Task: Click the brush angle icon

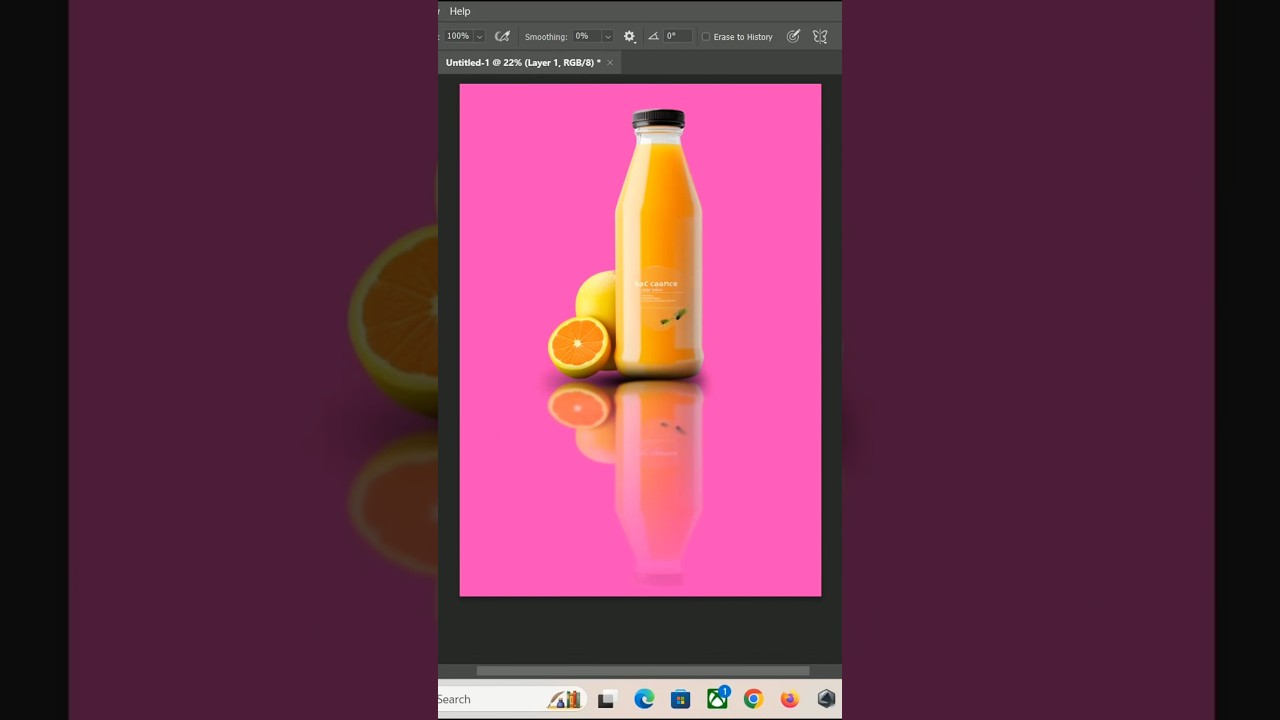Action: tap(653, 36)
